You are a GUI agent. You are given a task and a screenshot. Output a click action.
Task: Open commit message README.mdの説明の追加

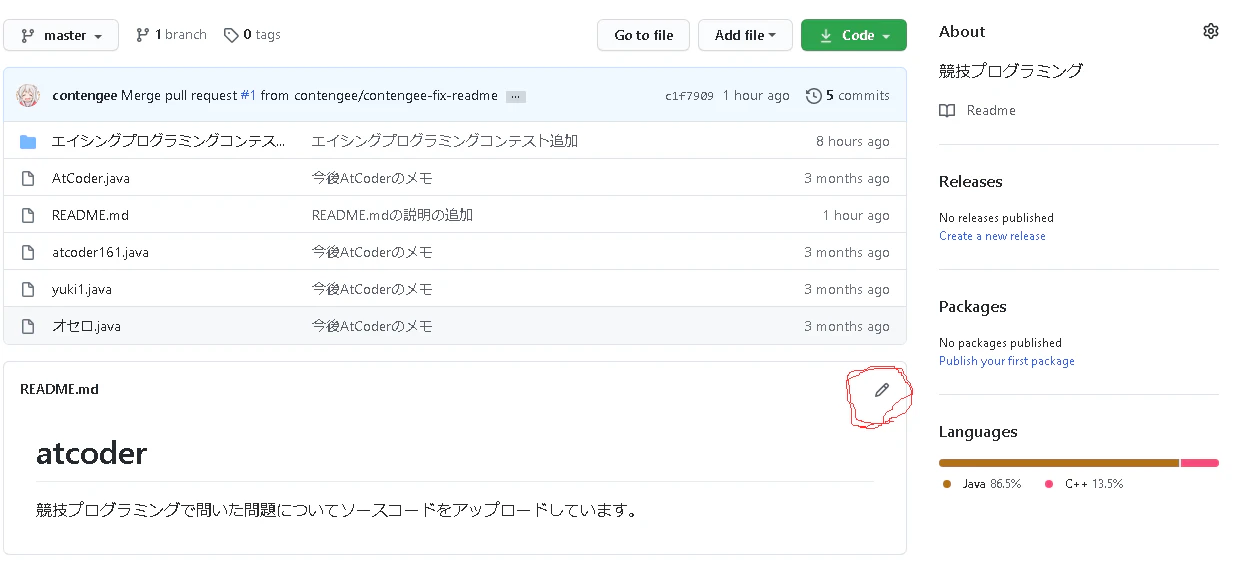point(392,215)
